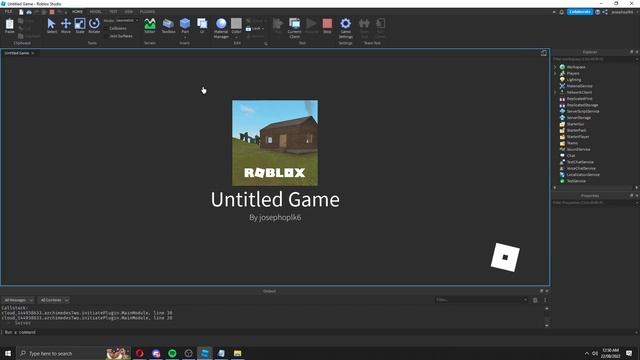Screen dimensions: 640x360
Task: Click the Collaborate button
Action: coord(580,12)
